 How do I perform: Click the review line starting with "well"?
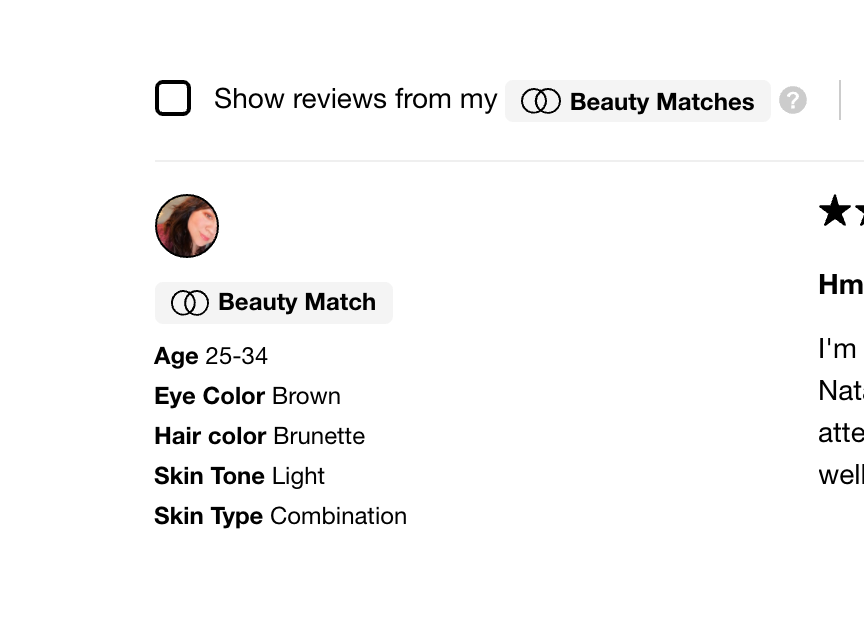click(x=840, y=474)
